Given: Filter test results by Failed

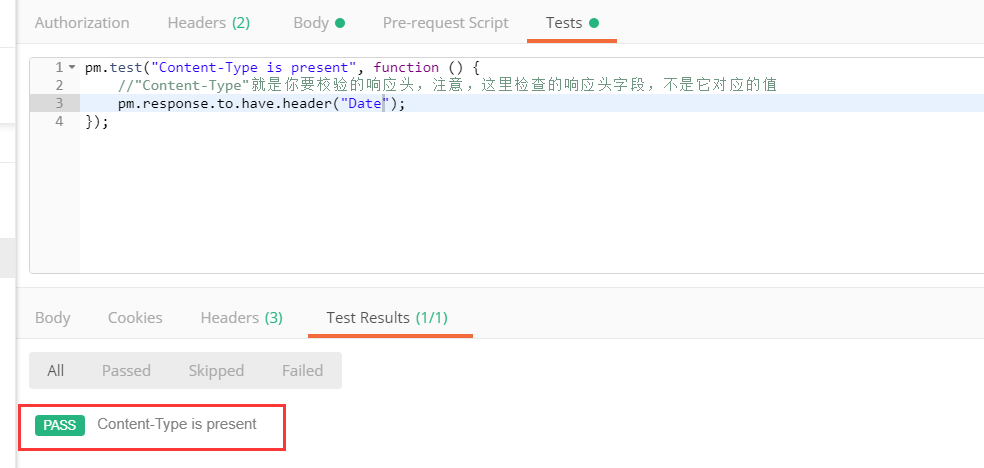Looking at the screenshot, I should point(302,370).
